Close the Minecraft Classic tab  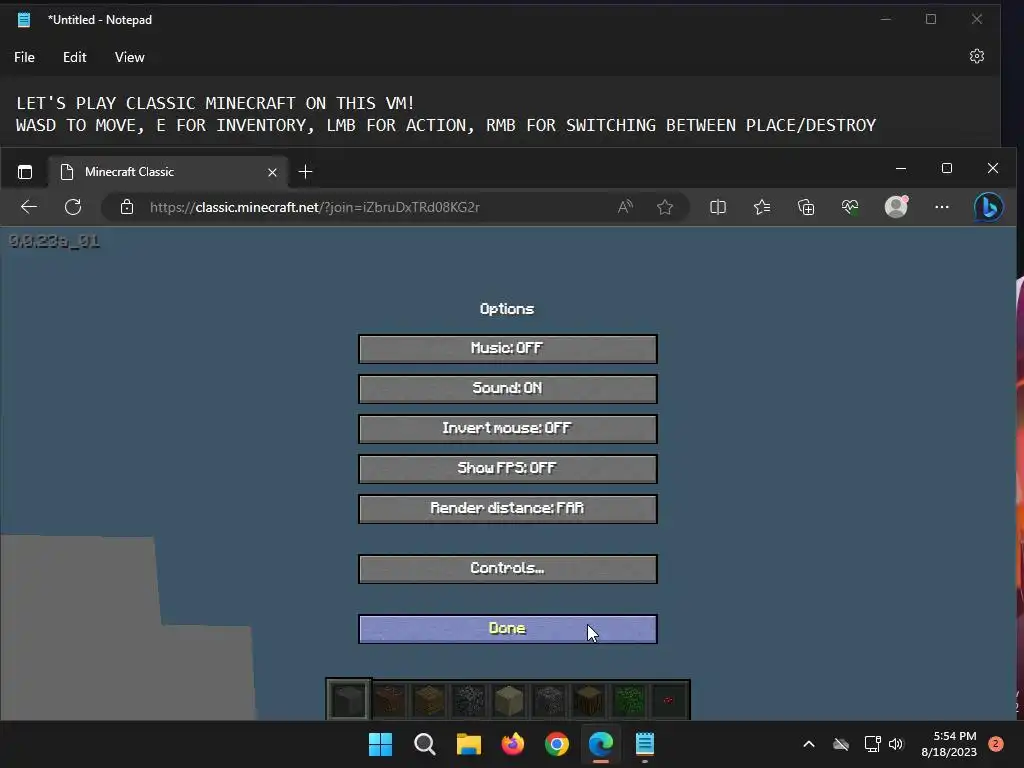coord(272,172)
